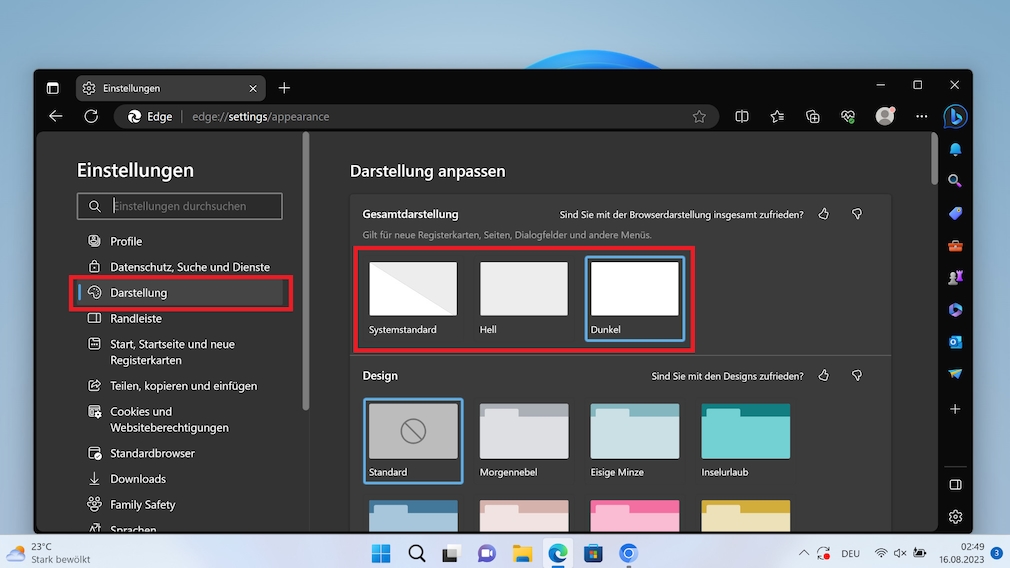The height and width of the screenshot is (568, 1010).
Task: Open a new tab with plus button
Action: click(x=284, y=88)
